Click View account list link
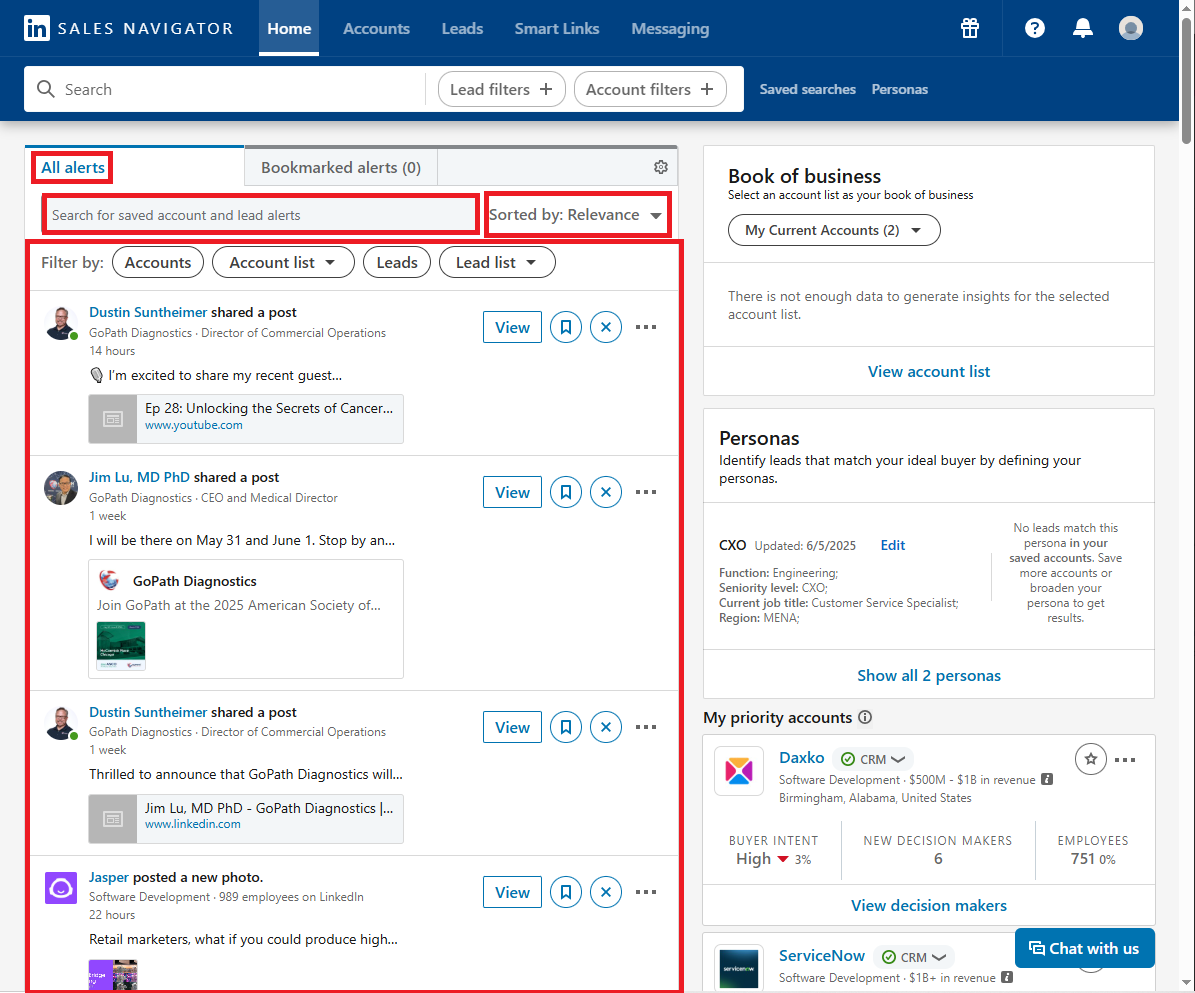The height and width of the screenshot is (993, 1195). 928,371
